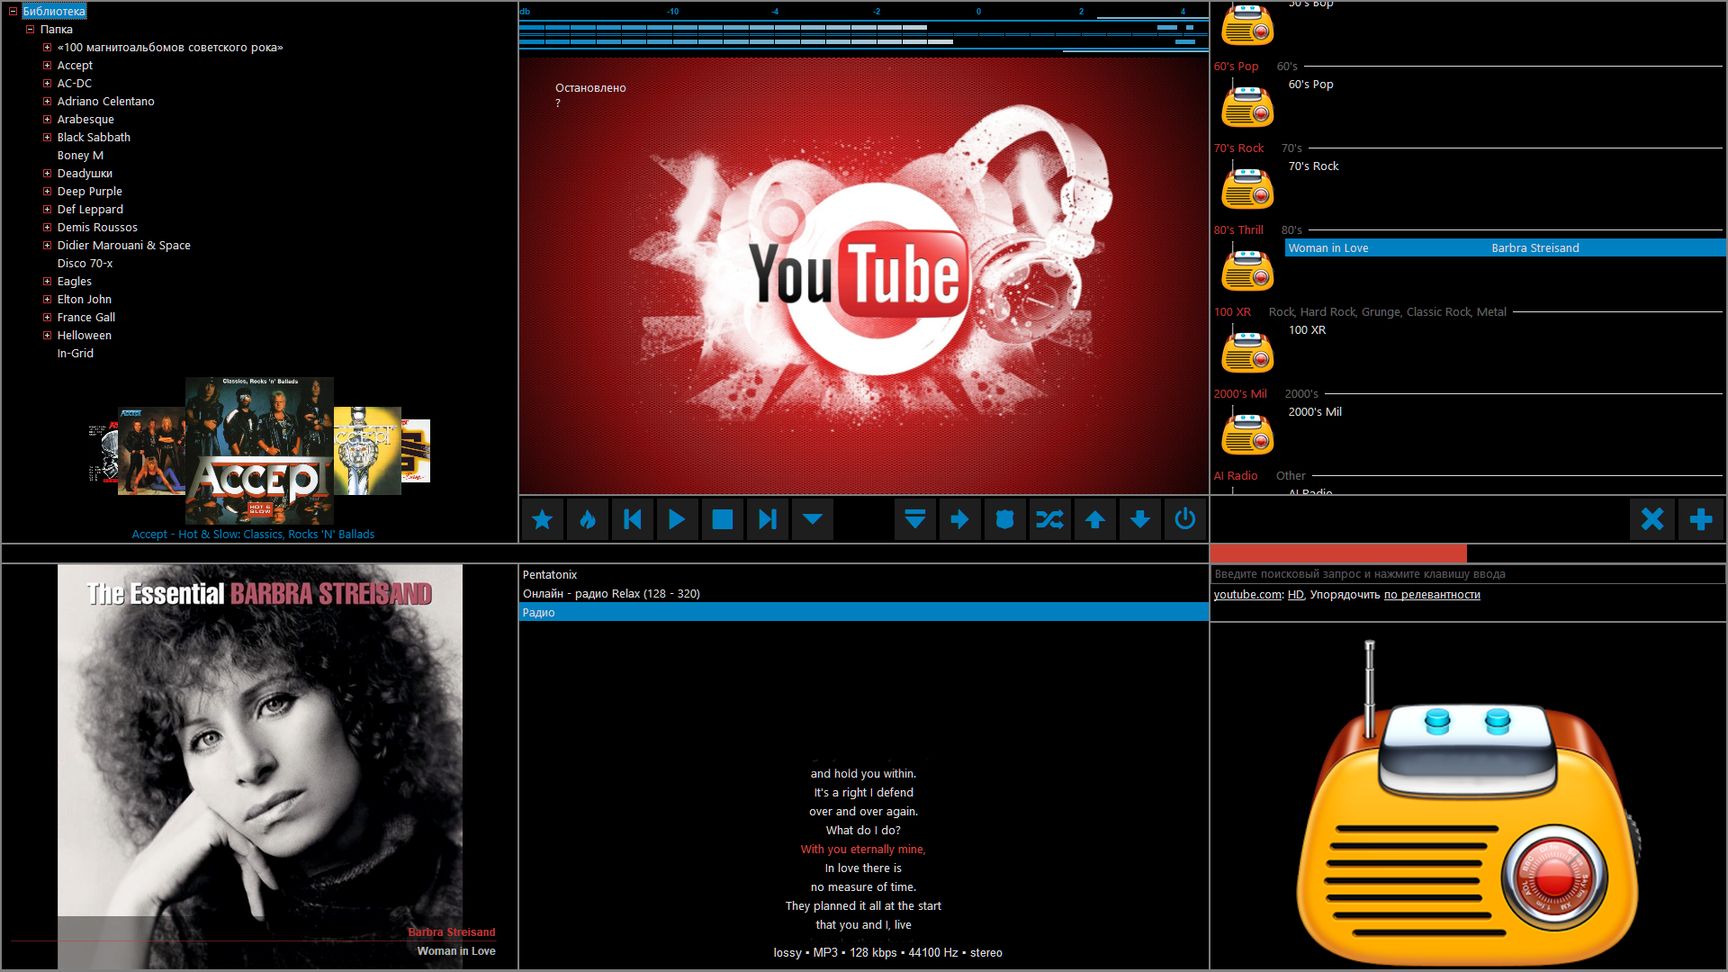Click the blue plus add button
This screenshot has width=1728, height=972.
[x=1701, y=519]
